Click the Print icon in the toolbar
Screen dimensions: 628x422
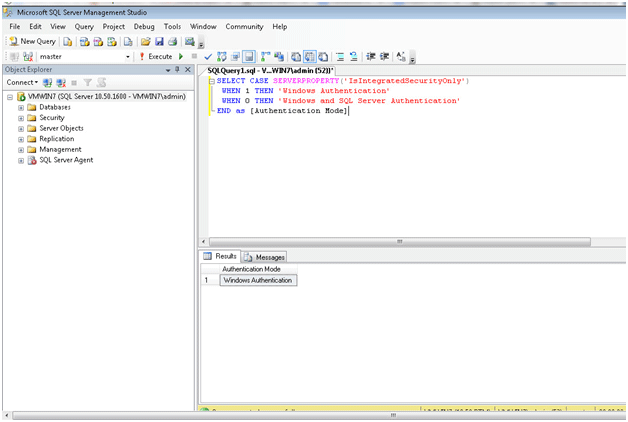(173, 42)
